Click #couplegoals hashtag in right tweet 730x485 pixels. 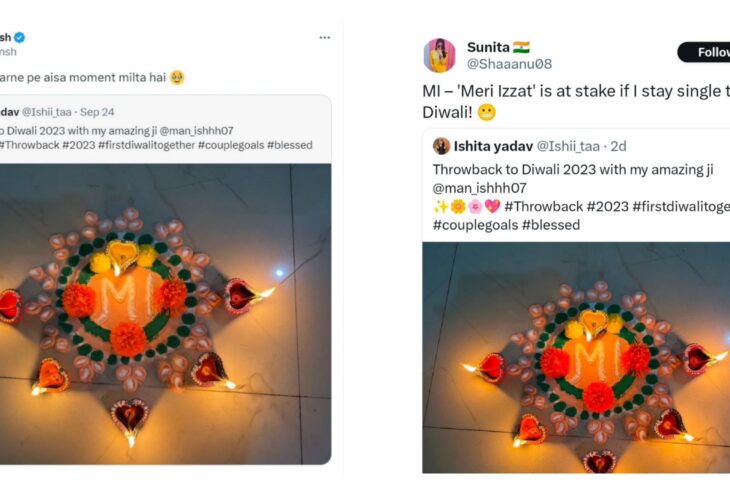[476, 225]
